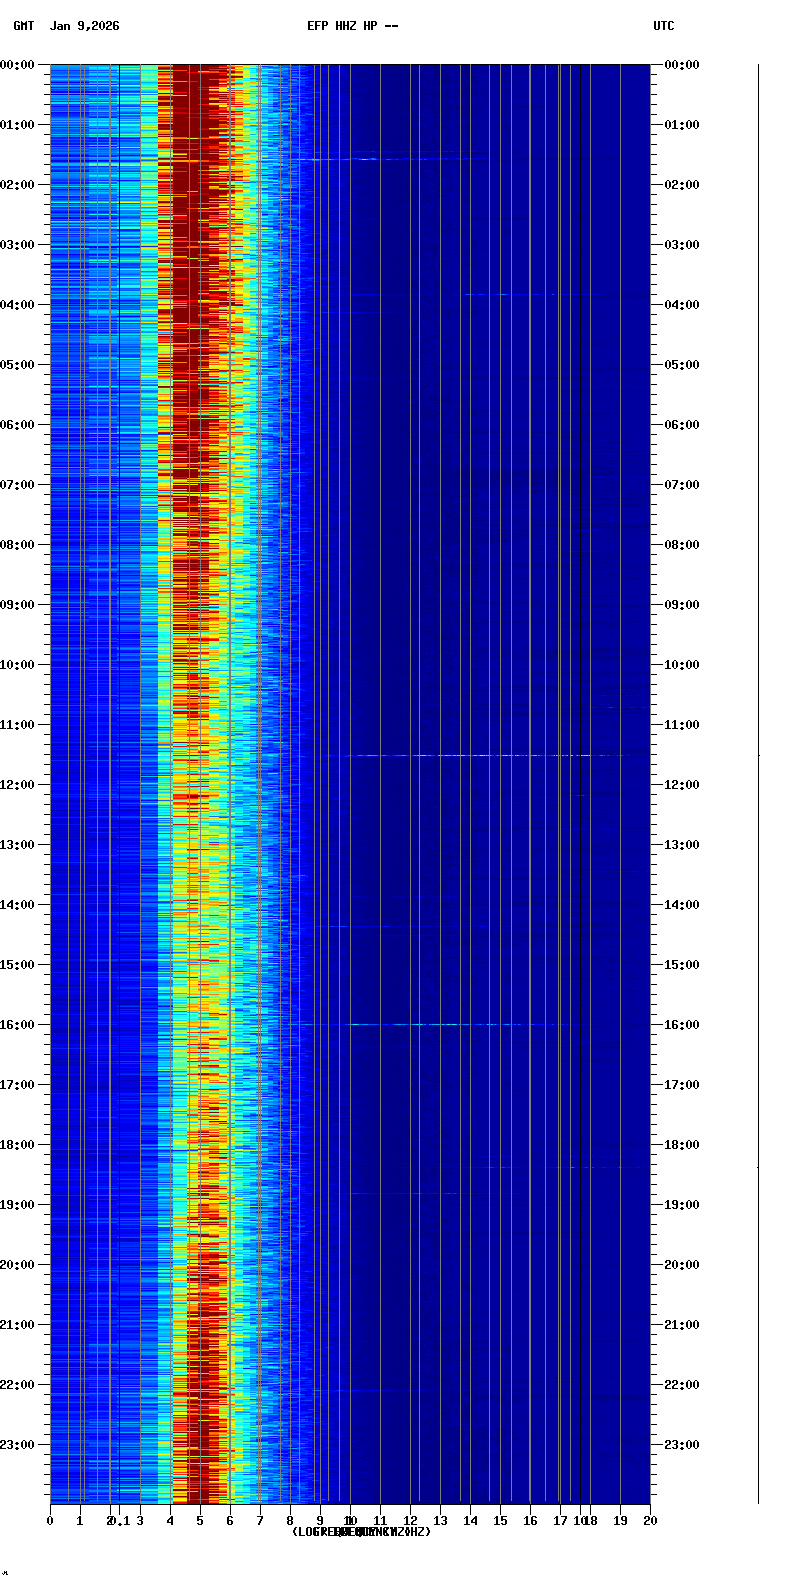Screen dimensions: 802x1584
Task: Click the horizontal event streak at 16:00
Action: click(430, 1024)
